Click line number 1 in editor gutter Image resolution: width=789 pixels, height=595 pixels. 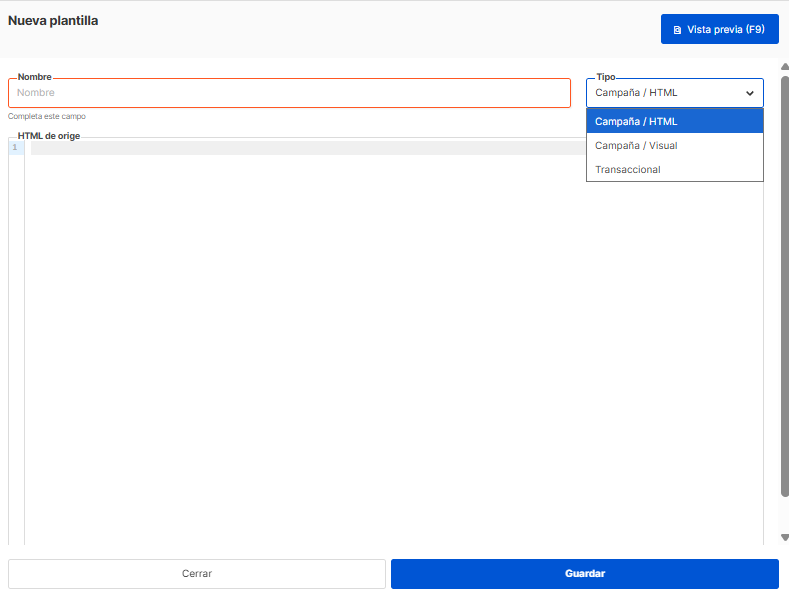coord(15,148)
